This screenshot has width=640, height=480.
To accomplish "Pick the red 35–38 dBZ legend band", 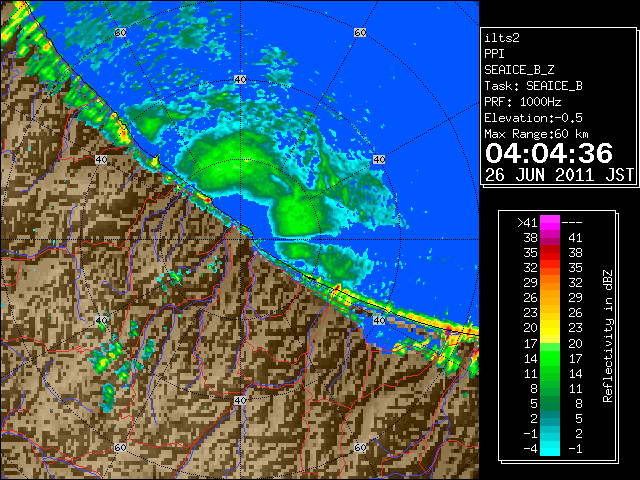I will [x=550, y=253].
